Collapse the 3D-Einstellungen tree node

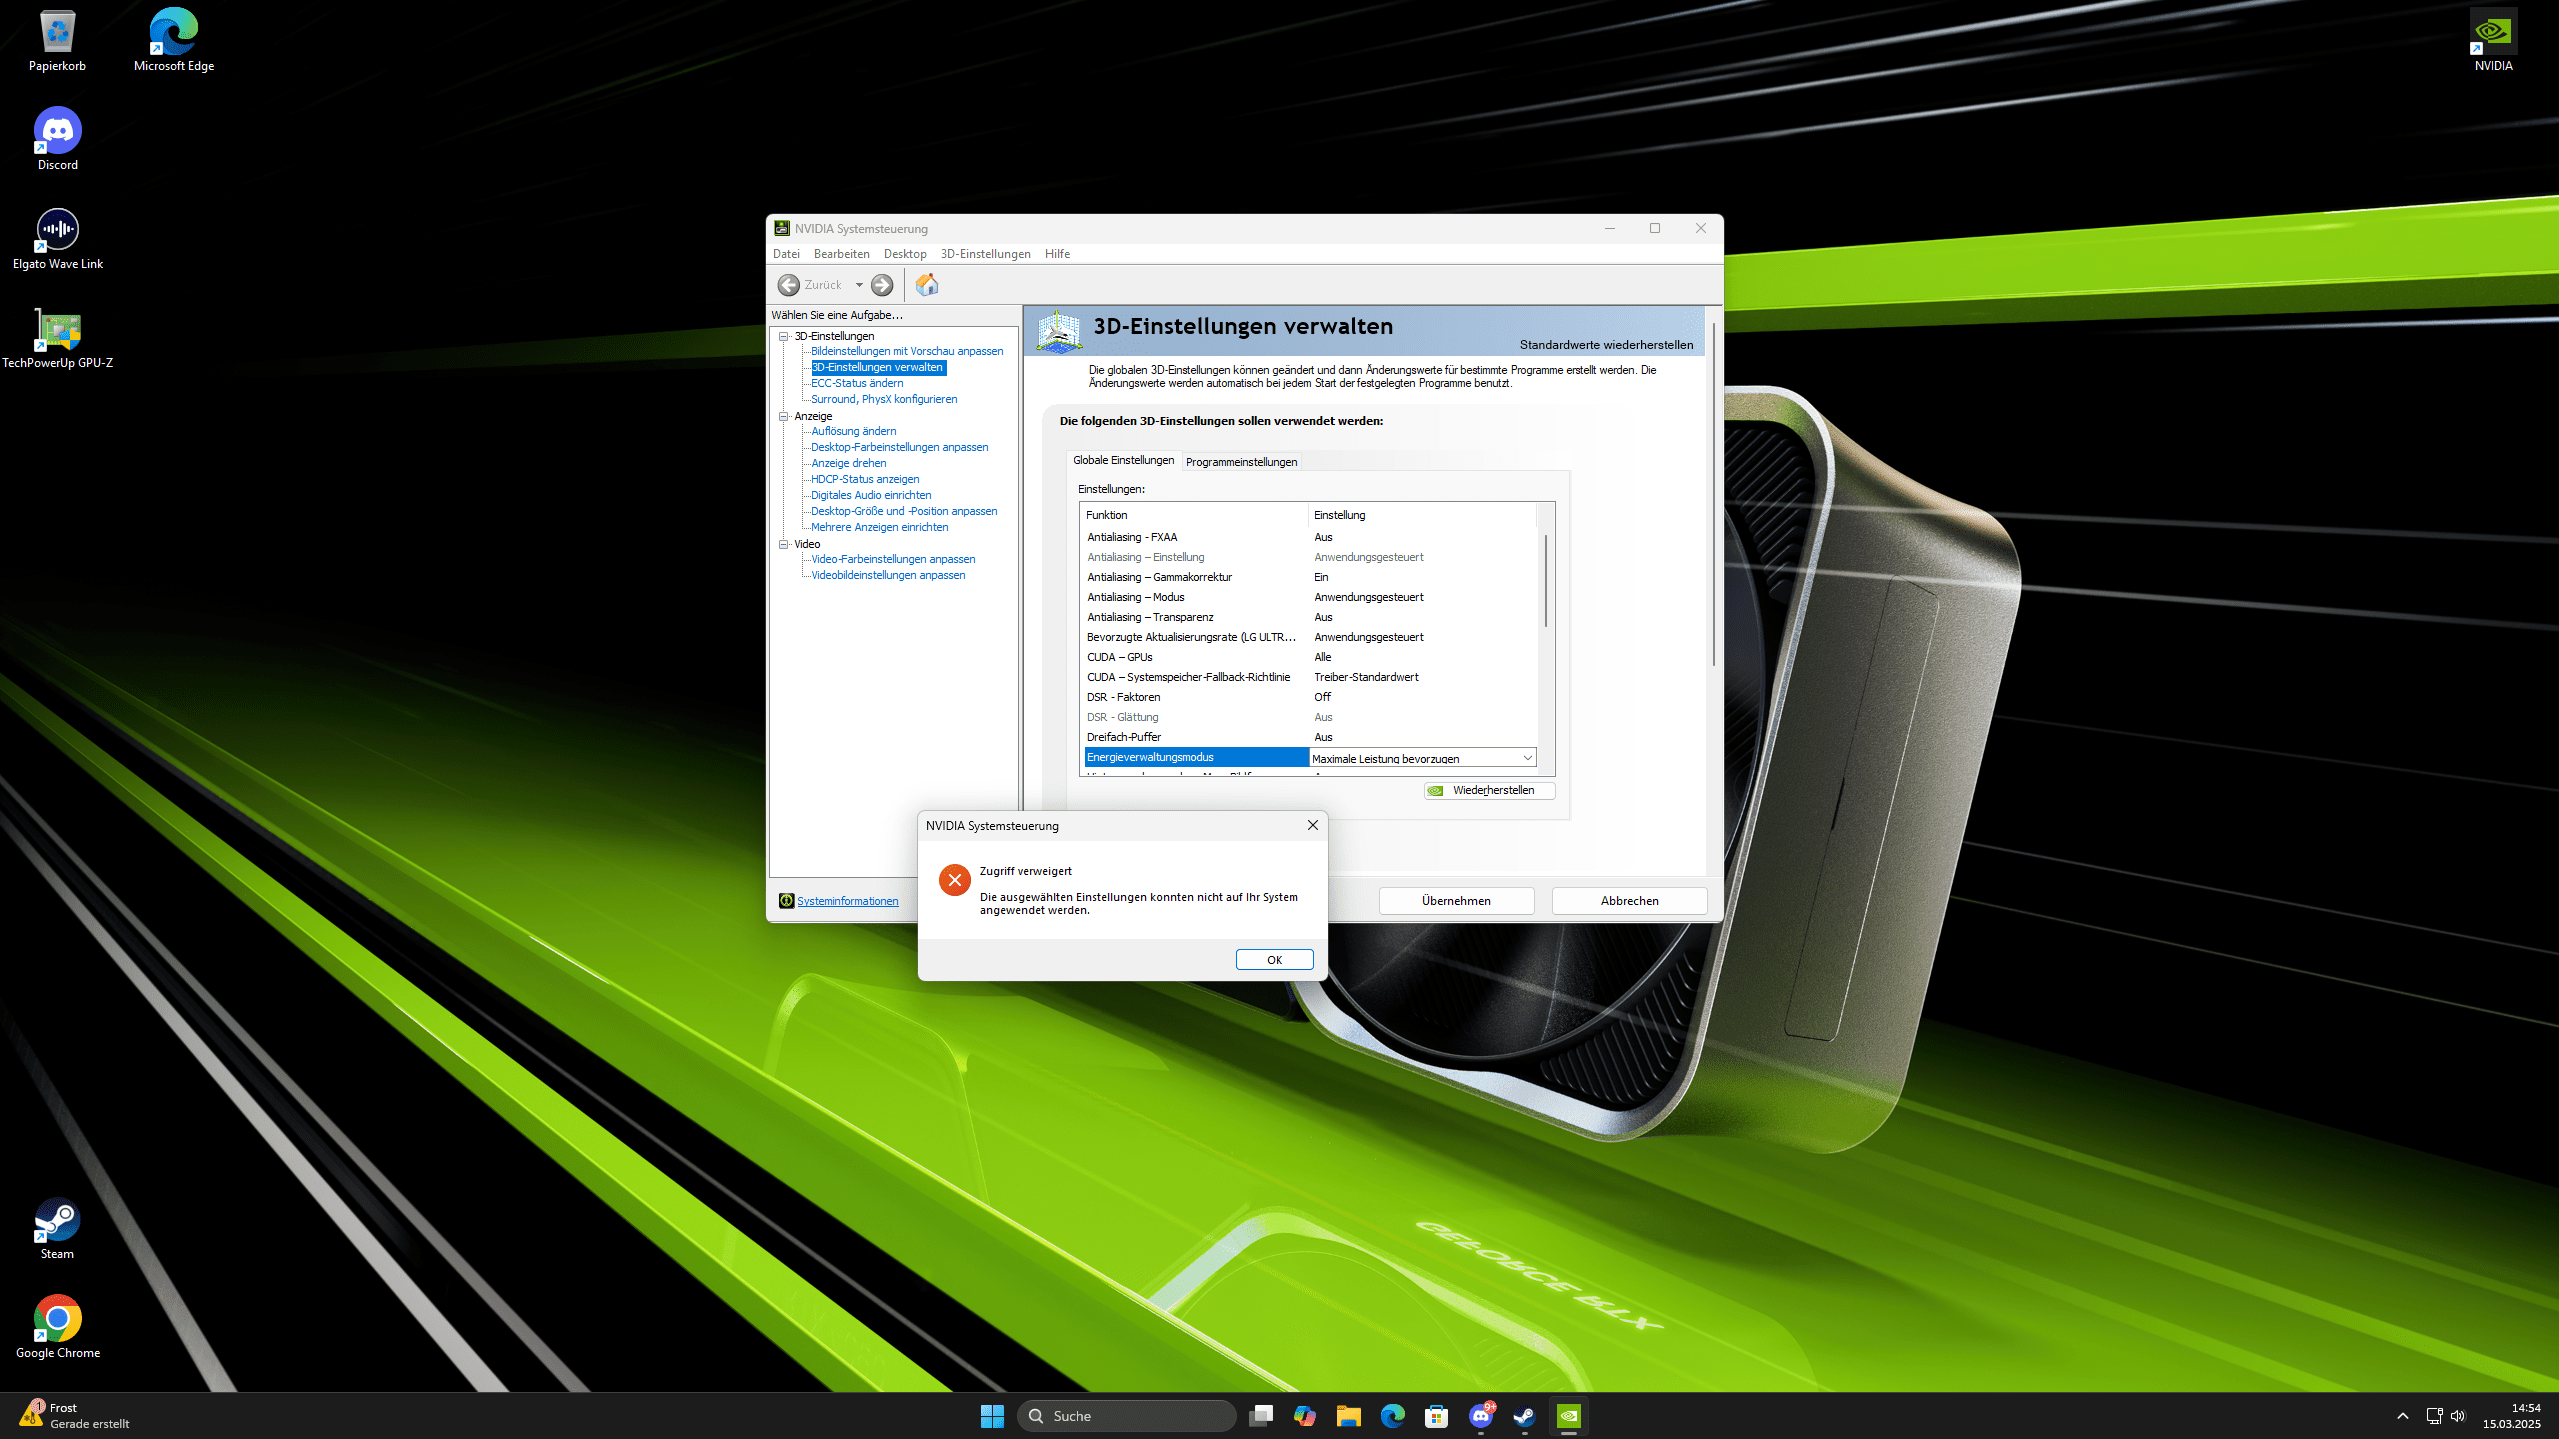[x=785, y=336]
